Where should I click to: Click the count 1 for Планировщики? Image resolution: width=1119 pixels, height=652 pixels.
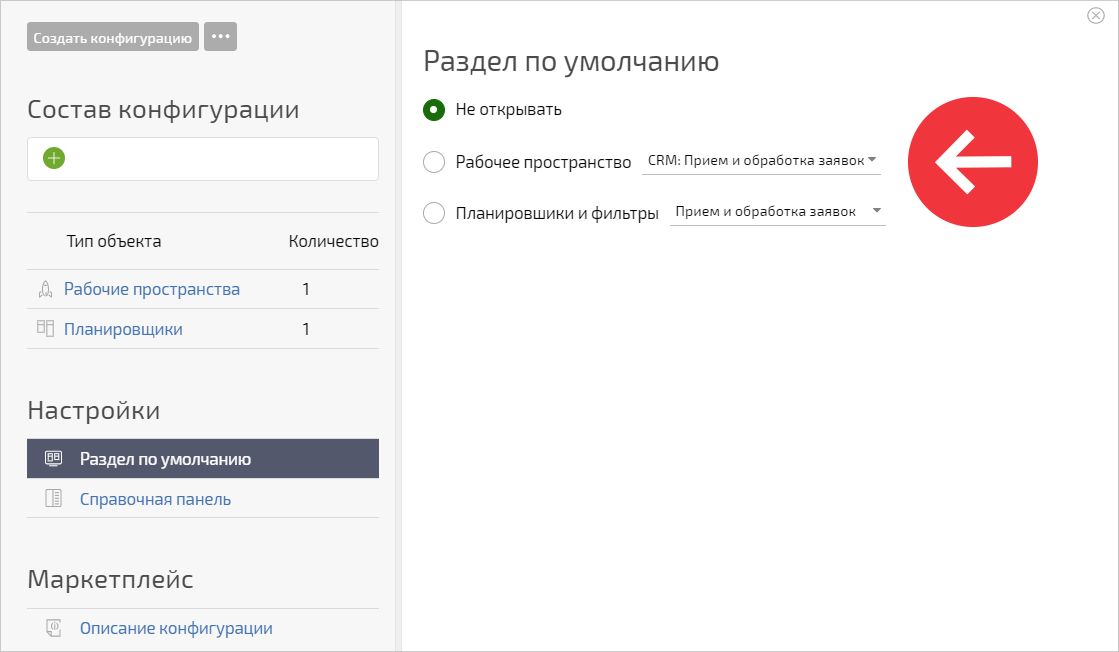[x=306, y=329]
